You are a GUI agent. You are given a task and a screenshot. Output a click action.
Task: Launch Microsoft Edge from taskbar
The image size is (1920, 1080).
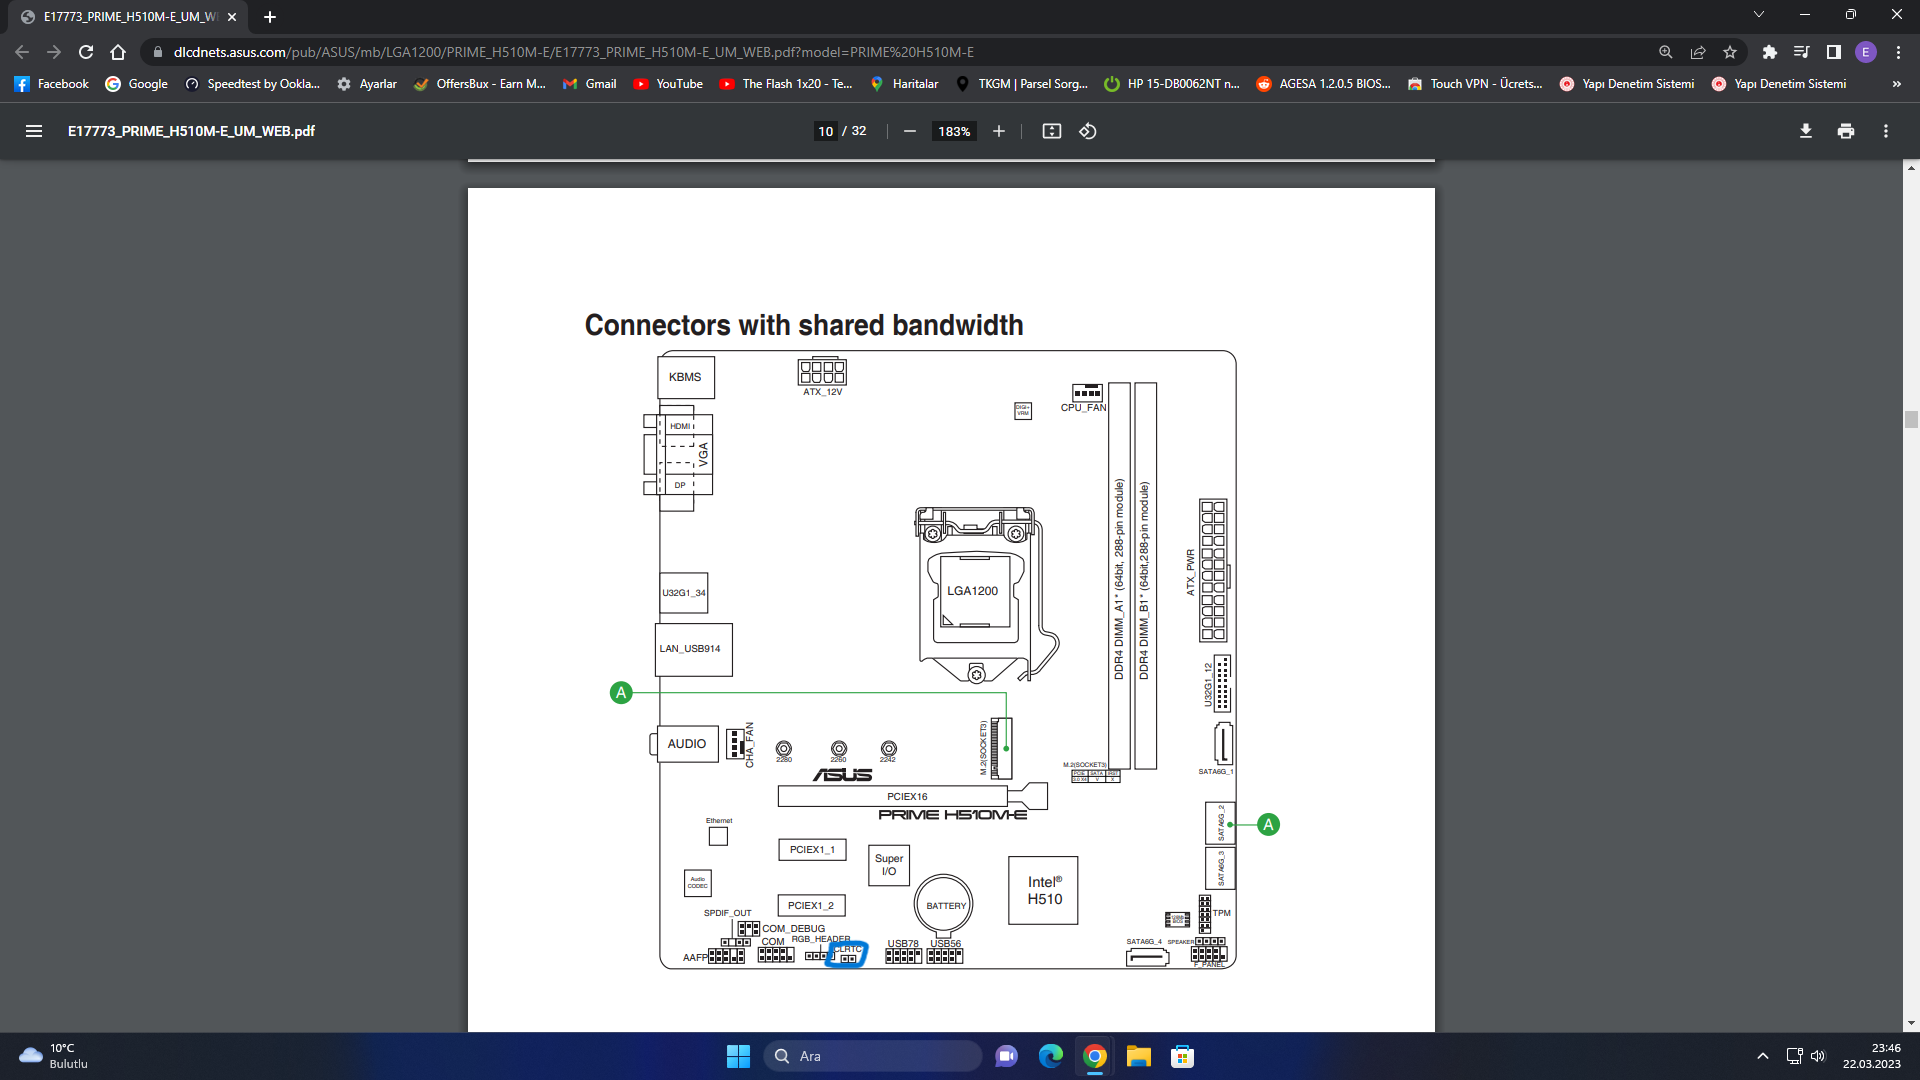(x=1050, y=1056)
